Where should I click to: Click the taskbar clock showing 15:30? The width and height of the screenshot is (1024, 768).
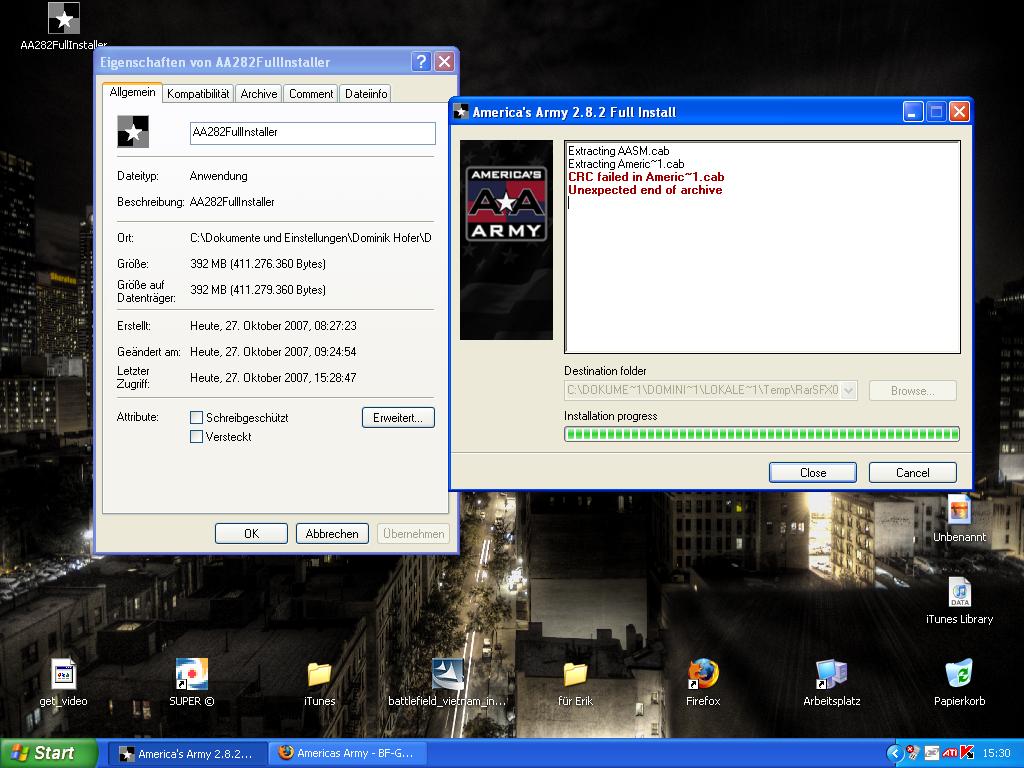[x=997, y=754]
